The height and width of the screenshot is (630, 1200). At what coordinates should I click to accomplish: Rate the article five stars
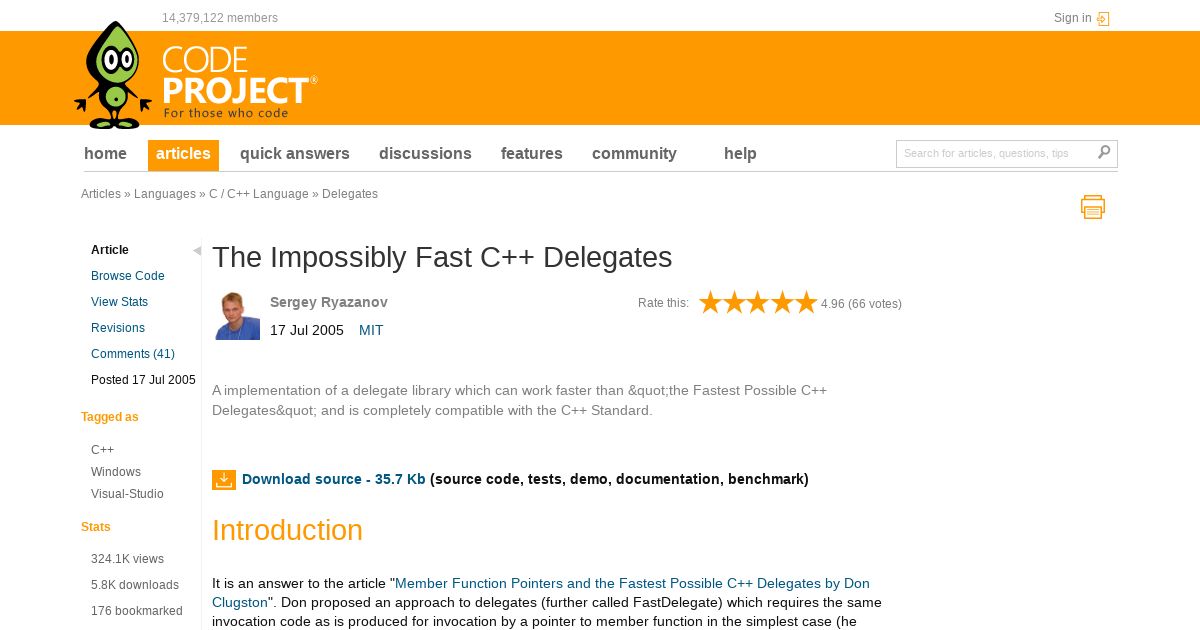806,303
